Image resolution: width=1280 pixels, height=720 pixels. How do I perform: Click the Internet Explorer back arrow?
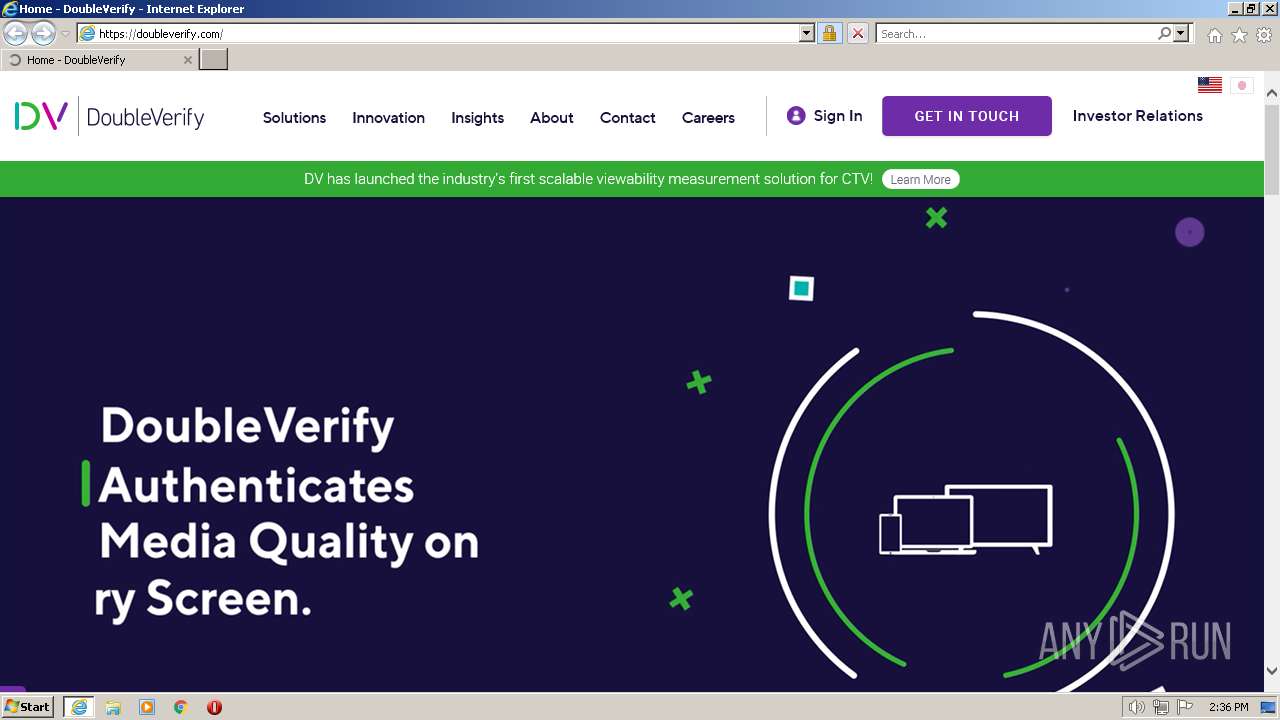click(x=16, y=34)
